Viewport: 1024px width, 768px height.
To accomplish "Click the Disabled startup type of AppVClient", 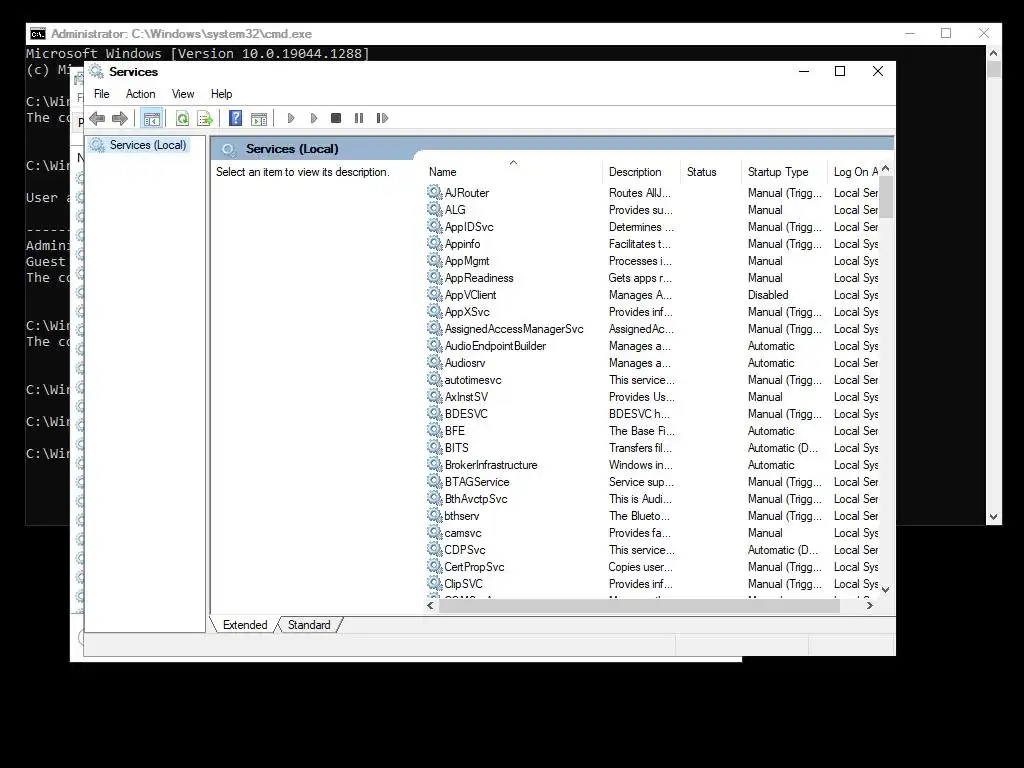I will click(768, 295).
